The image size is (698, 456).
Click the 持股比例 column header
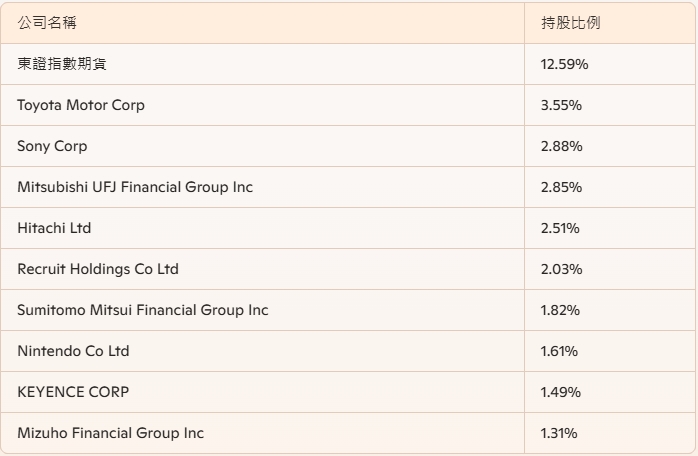pos(570,23)
